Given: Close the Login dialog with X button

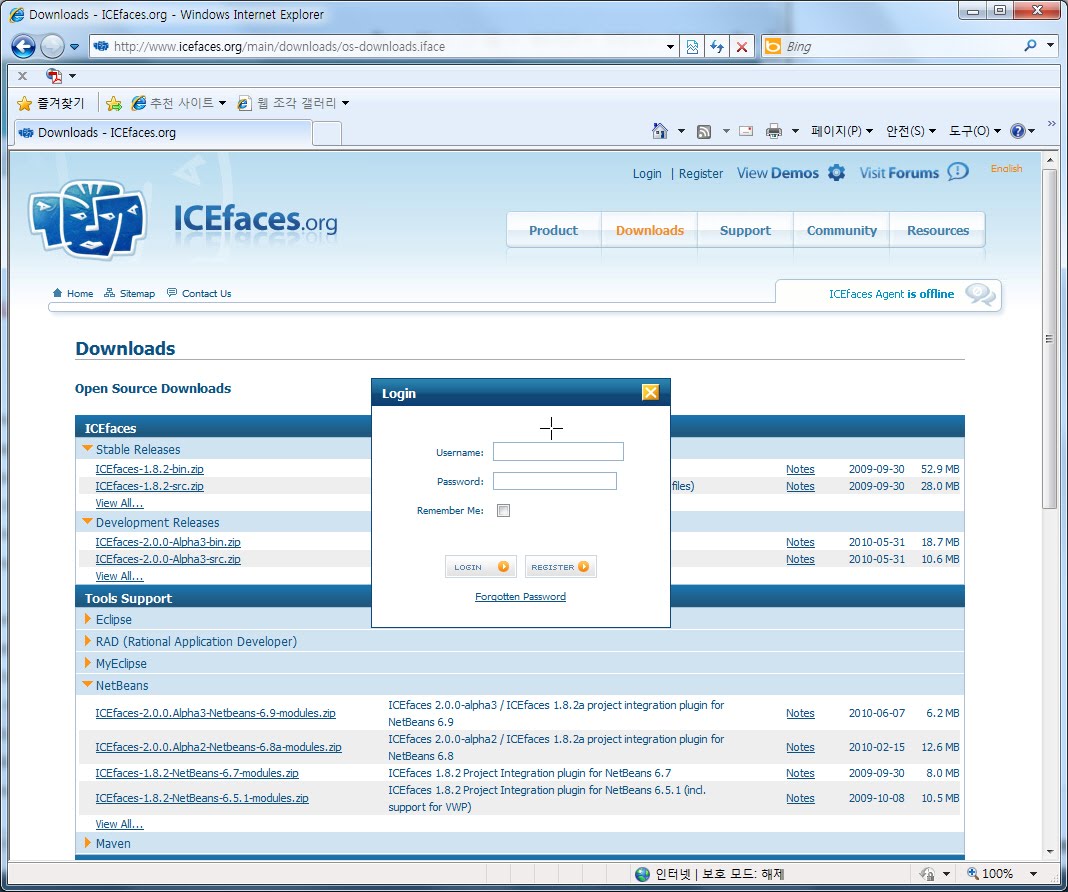Looking at the screenshot, I should [650, 392].
